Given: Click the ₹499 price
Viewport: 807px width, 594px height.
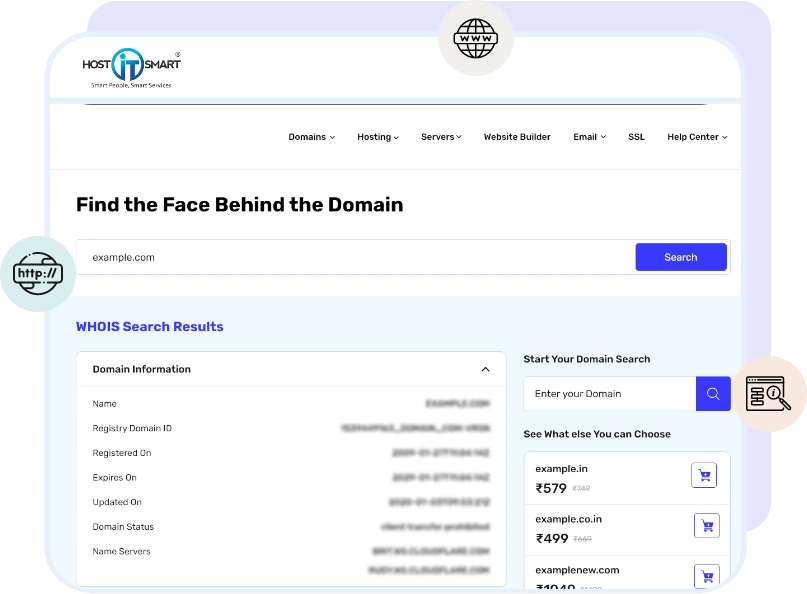Looking at the screenshot, I should (552, 538).
